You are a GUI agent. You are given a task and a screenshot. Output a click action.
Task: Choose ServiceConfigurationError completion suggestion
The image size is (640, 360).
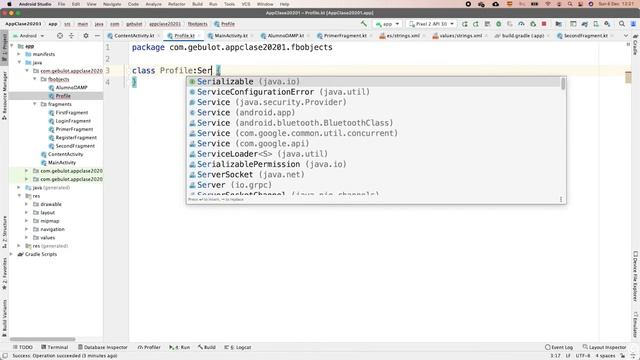(374, 92)
